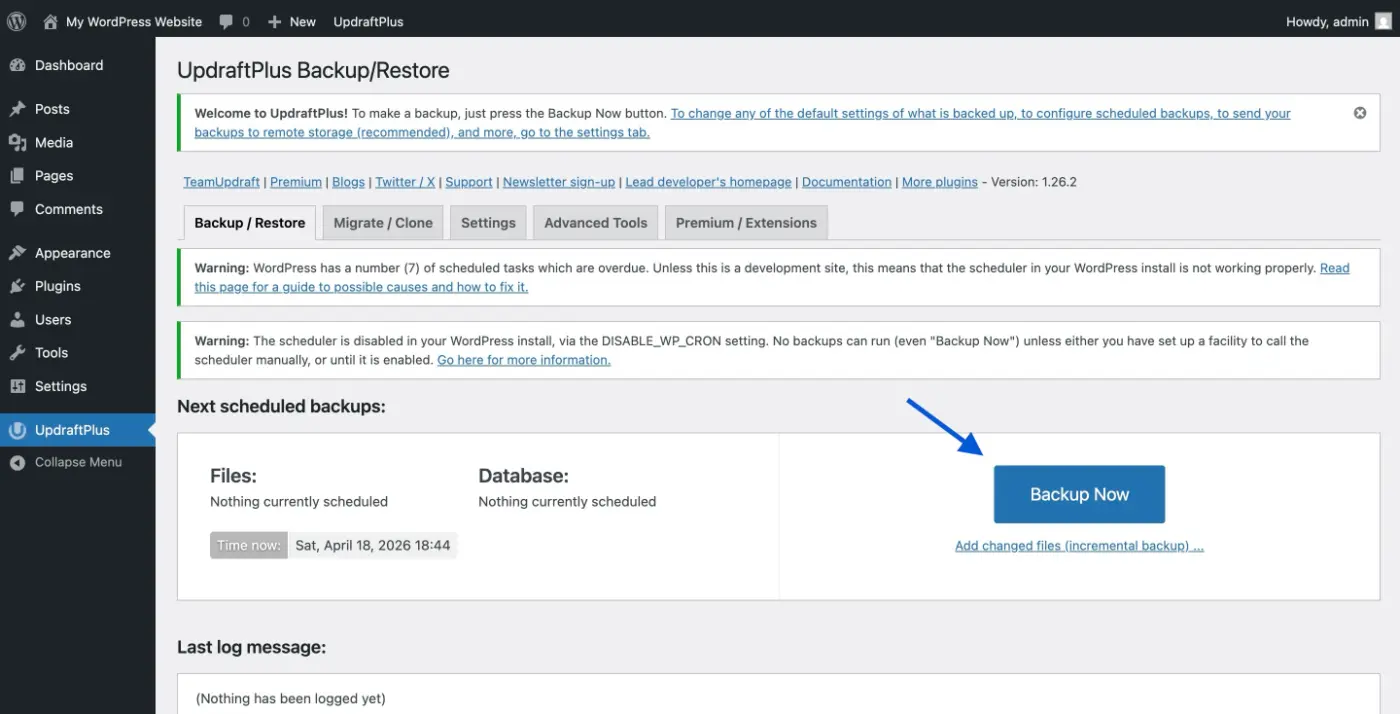The image size is (1400, 714).
Task: Click the home icon beside My WordPress Website
Action: pos(50,21)
